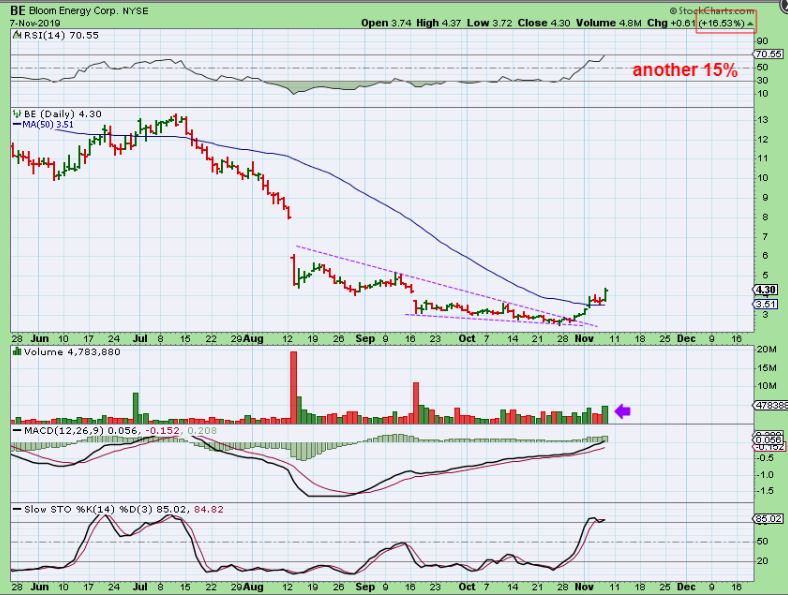The height and width of the screenshot is (595, 788).
Task: Click the 70.55 RSI value tag
Action: (768, 54)
